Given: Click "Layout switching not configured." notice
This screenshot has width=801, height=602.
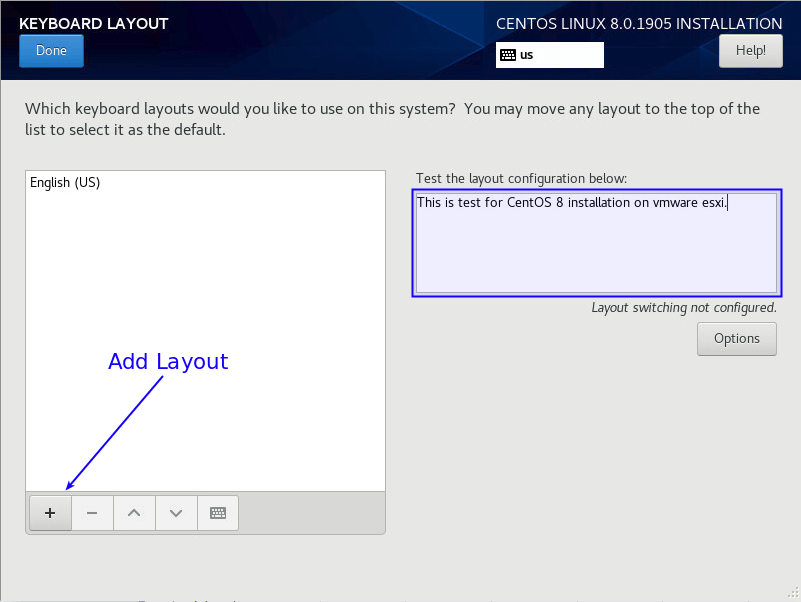Looking at the screenshot, I should click(x=683, y=308).
